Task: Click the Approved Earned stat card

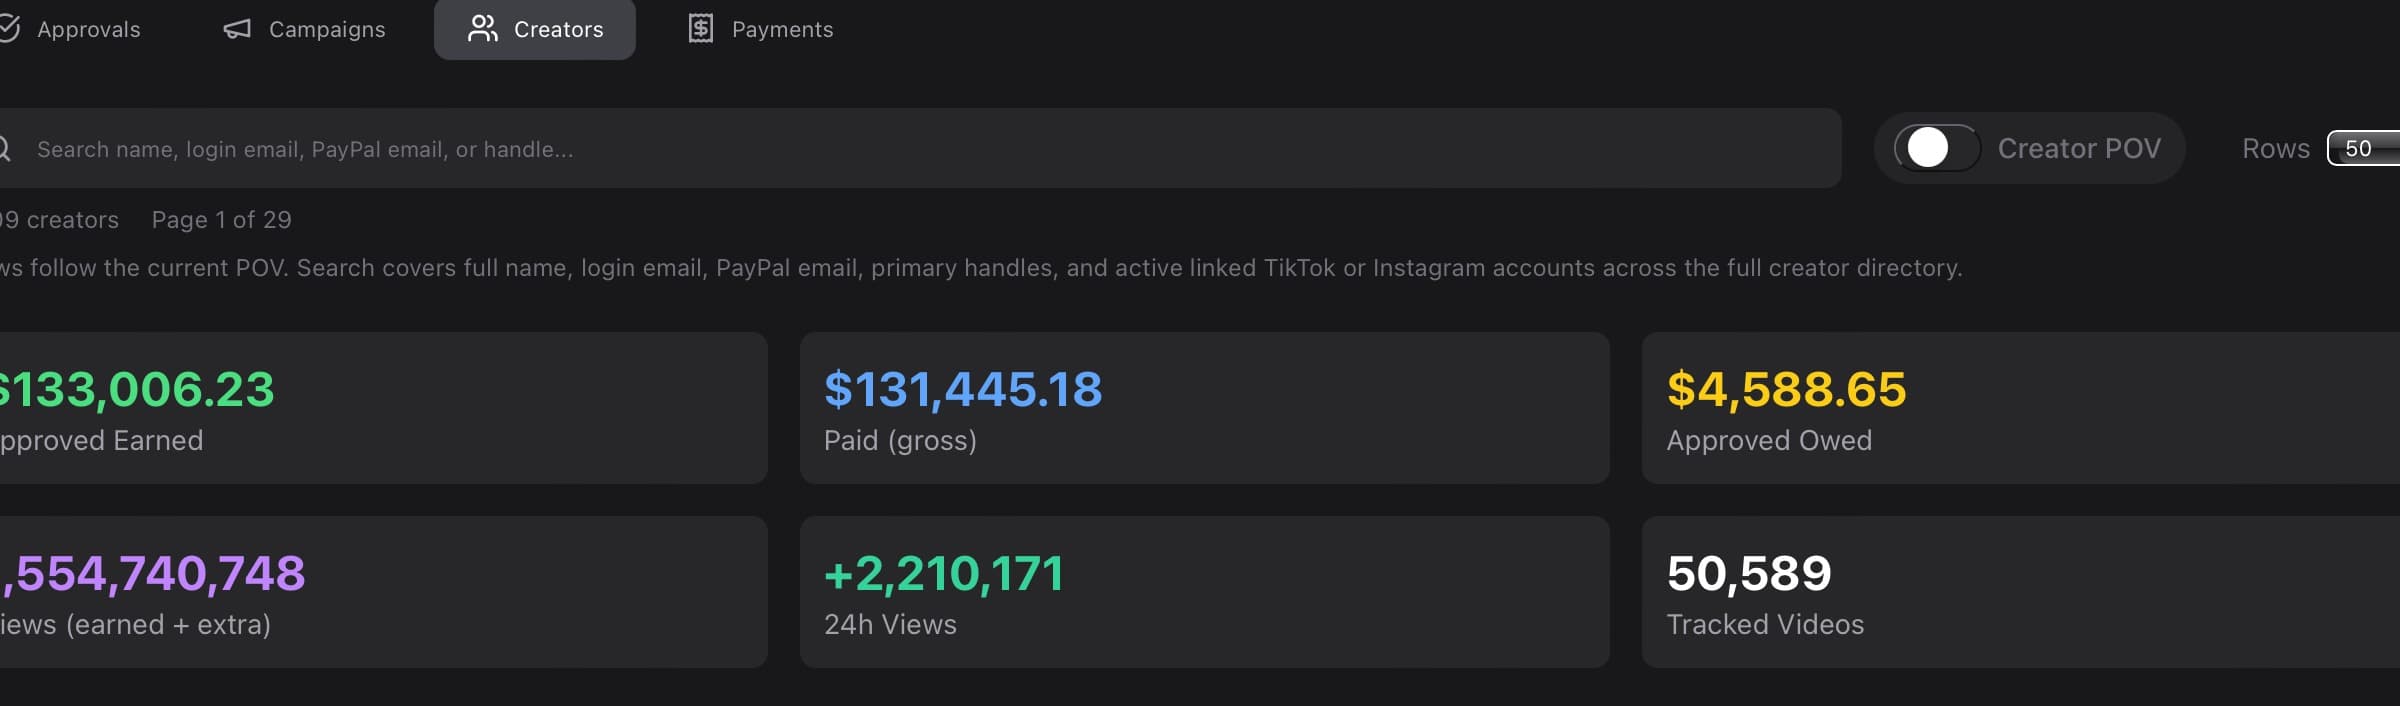Action: coord(380,408)
